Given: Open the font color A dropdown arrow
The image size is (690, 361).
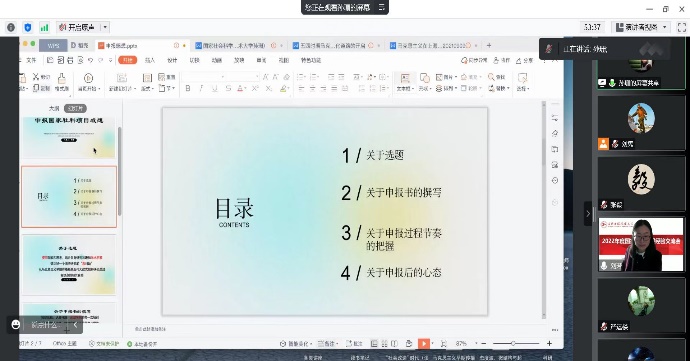Looking at the screenshot, I should tap(246, 88).
